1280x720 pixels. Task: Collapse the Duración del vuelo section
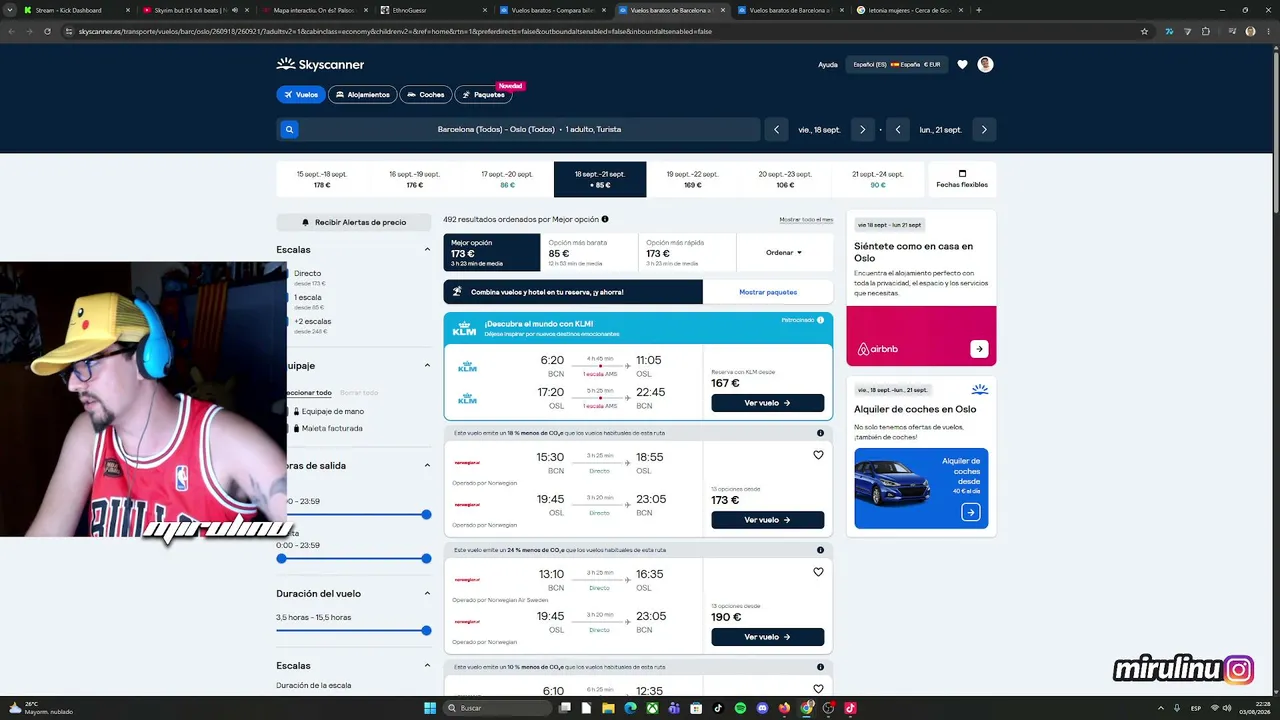[x=427, y=594]
